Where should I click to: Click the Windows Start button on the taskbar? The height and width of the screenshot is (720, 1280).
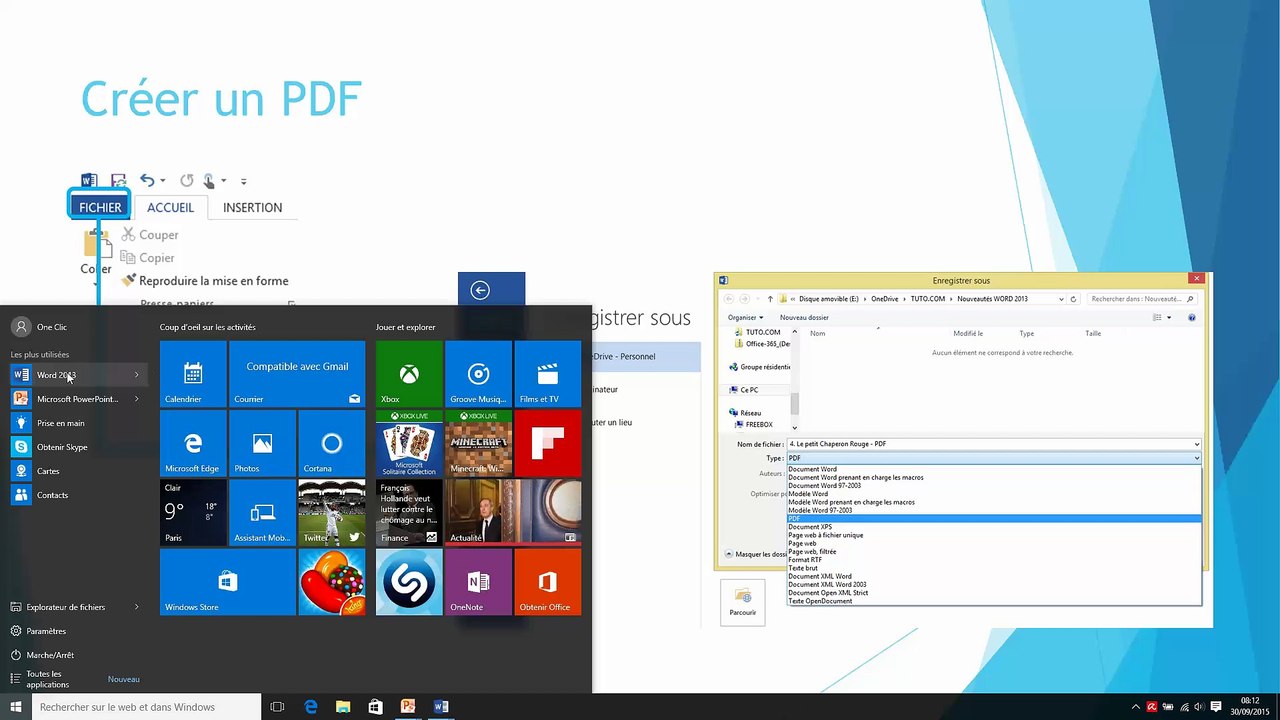(x=15, y=707)
